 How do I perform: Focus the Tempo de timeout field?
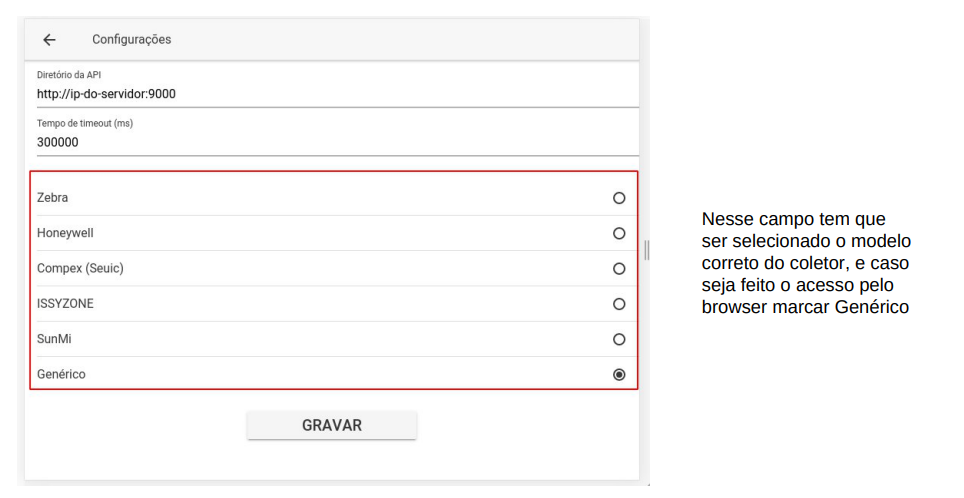pyautogui.click(x=338, y=143)
